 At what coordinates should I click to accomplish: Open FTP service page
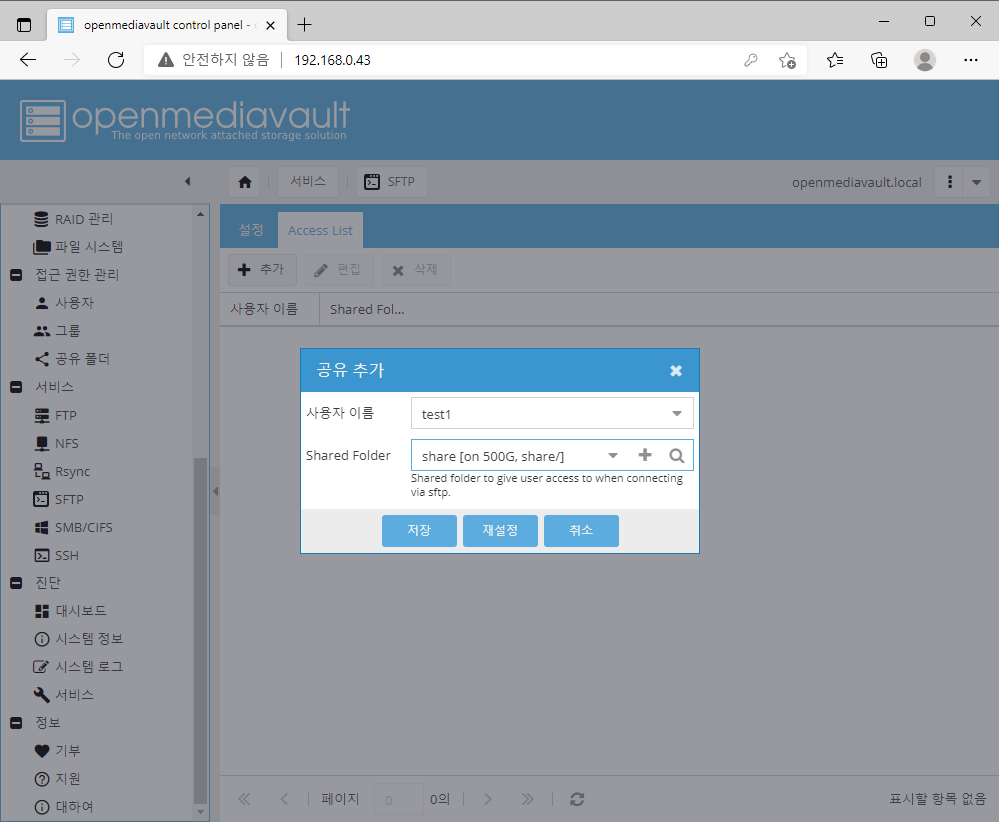(x=55, y=416)
